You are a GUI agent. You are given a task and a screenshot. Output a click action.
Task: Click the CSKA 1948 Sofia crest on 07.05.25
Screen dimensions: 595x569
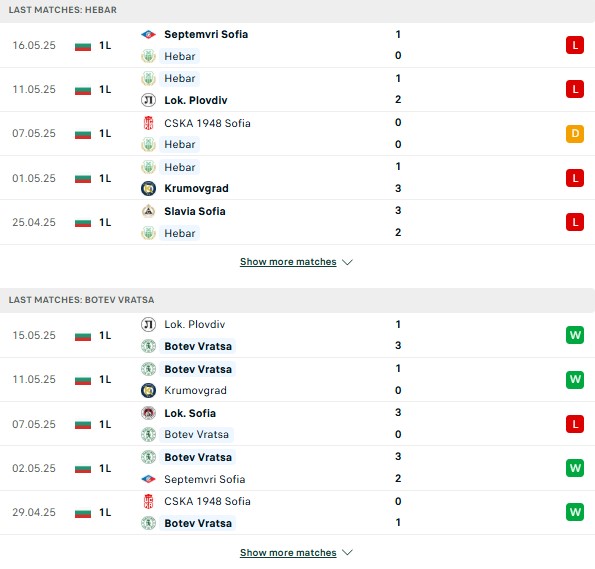click(x=148, y=123)
